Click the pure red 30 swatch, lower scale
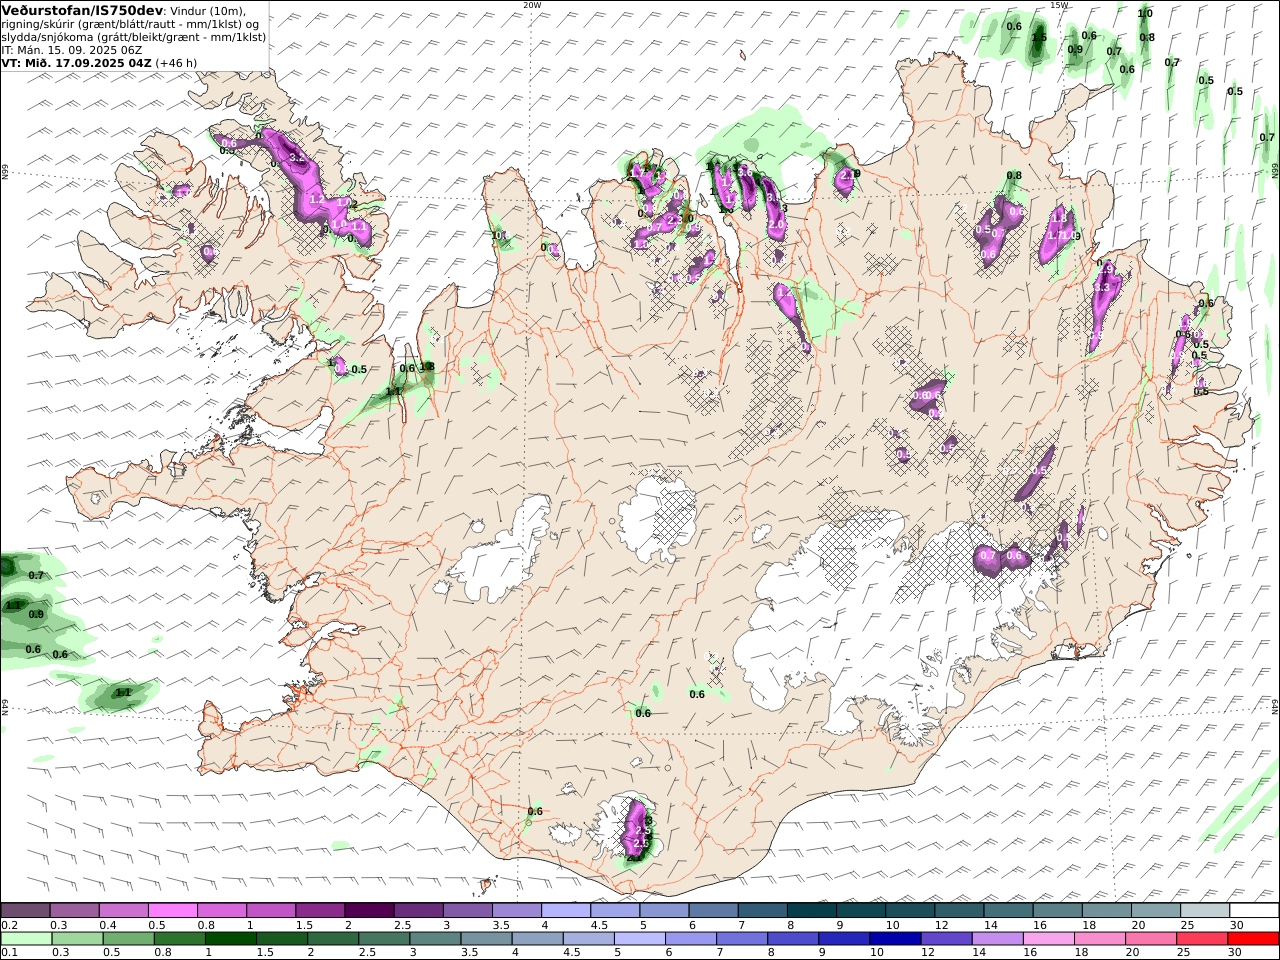The image size is (1280, 960). tap(1253, 939)
